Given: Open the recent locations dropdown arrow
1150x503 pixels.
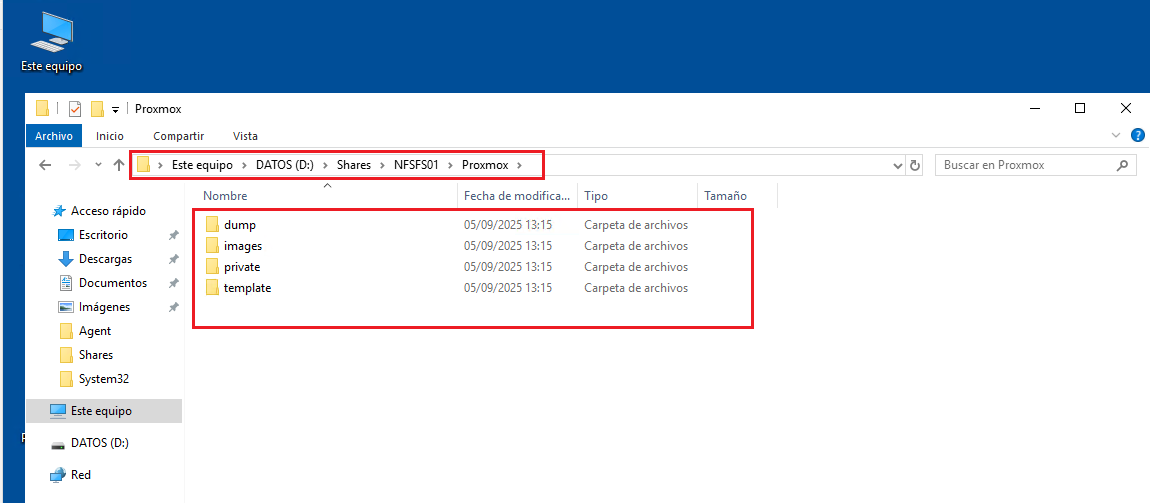Looking at the screenshot, I should [99, 165].
